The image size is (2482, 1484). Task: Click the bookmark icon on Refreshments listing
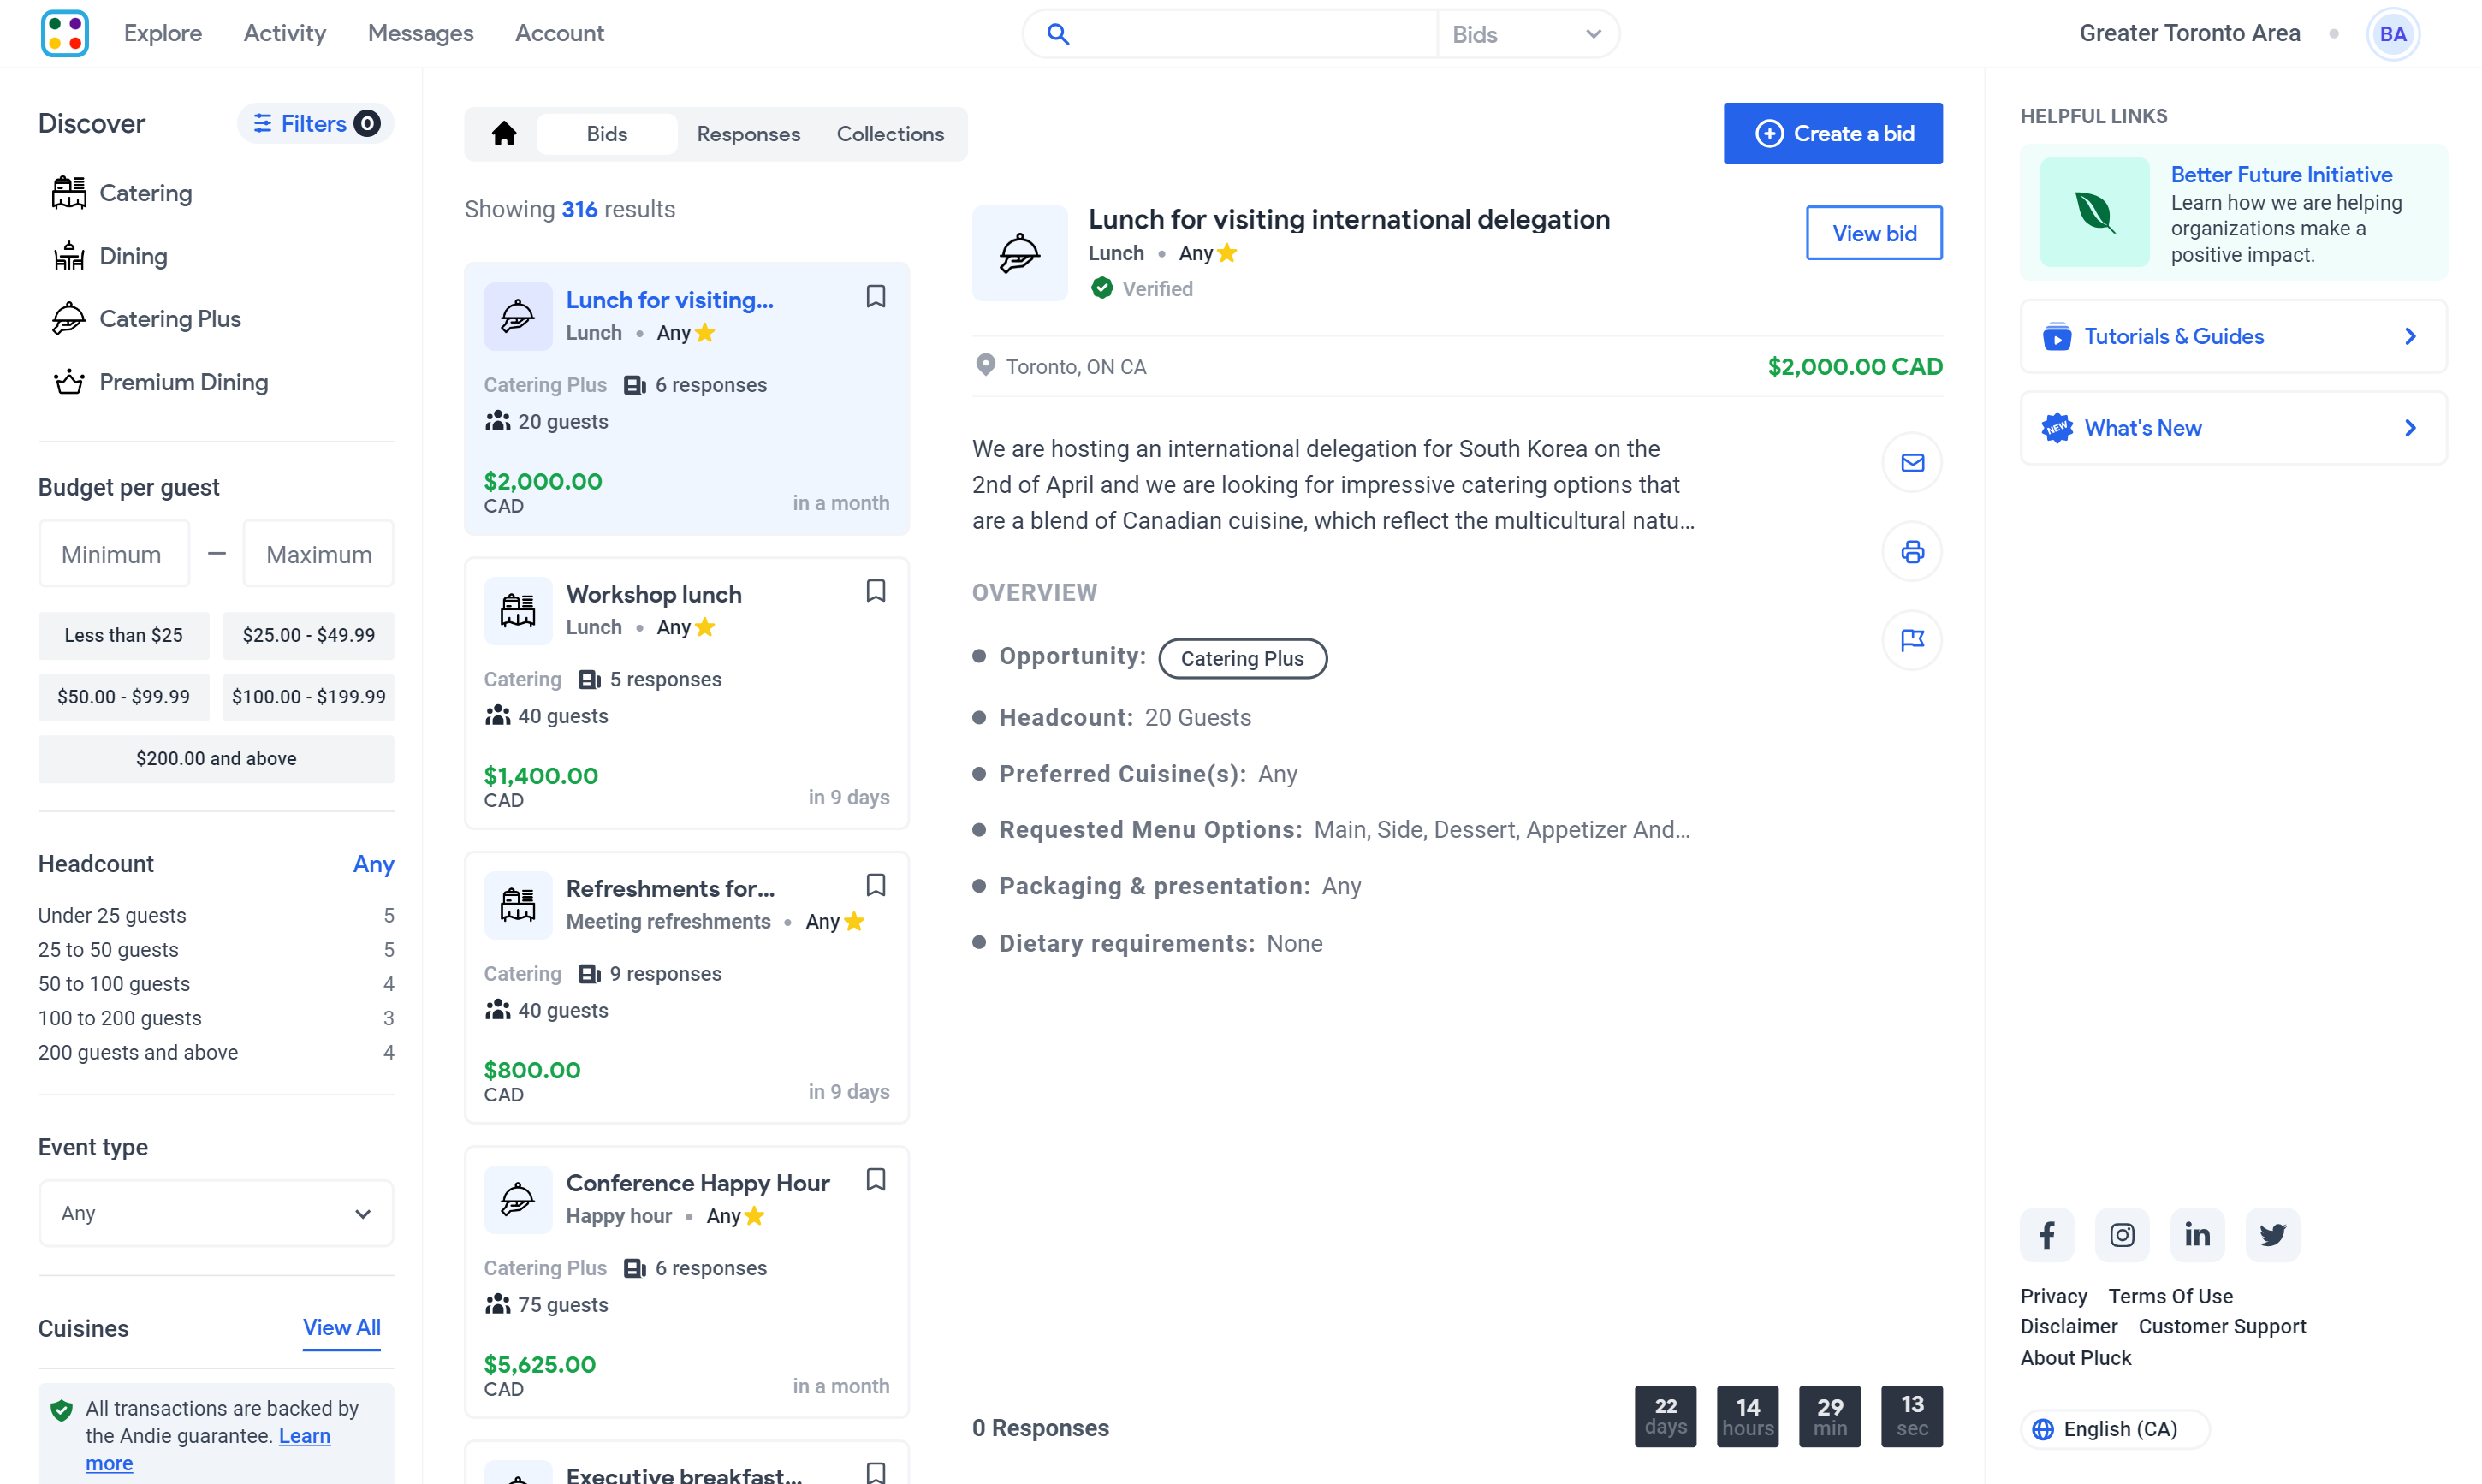(876, 885)
